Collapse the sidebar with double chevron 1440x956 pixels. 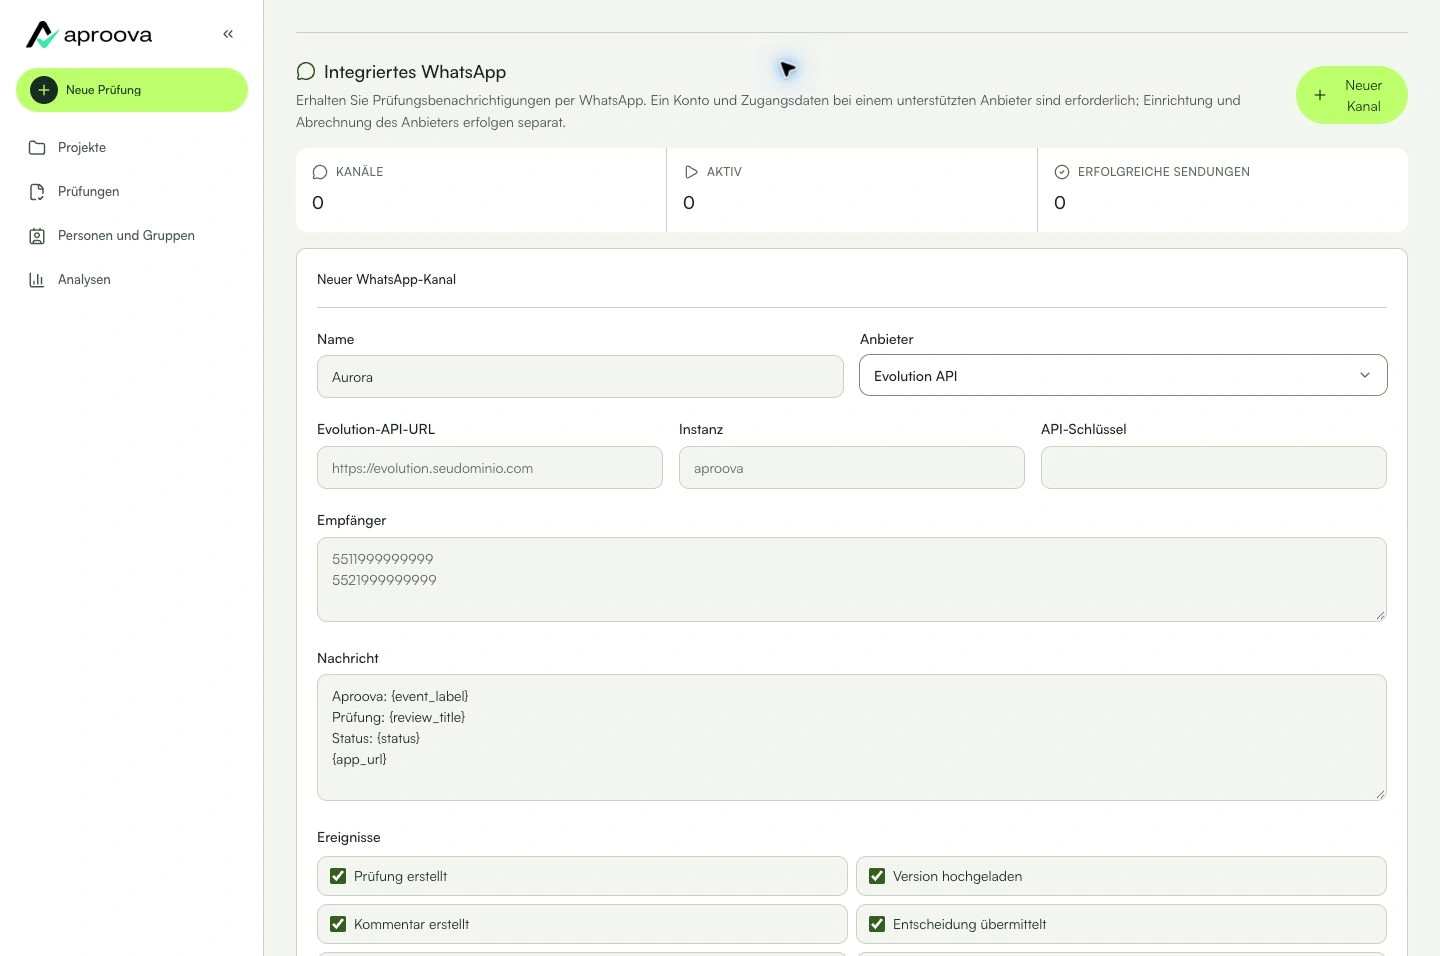tap(228, 34)
